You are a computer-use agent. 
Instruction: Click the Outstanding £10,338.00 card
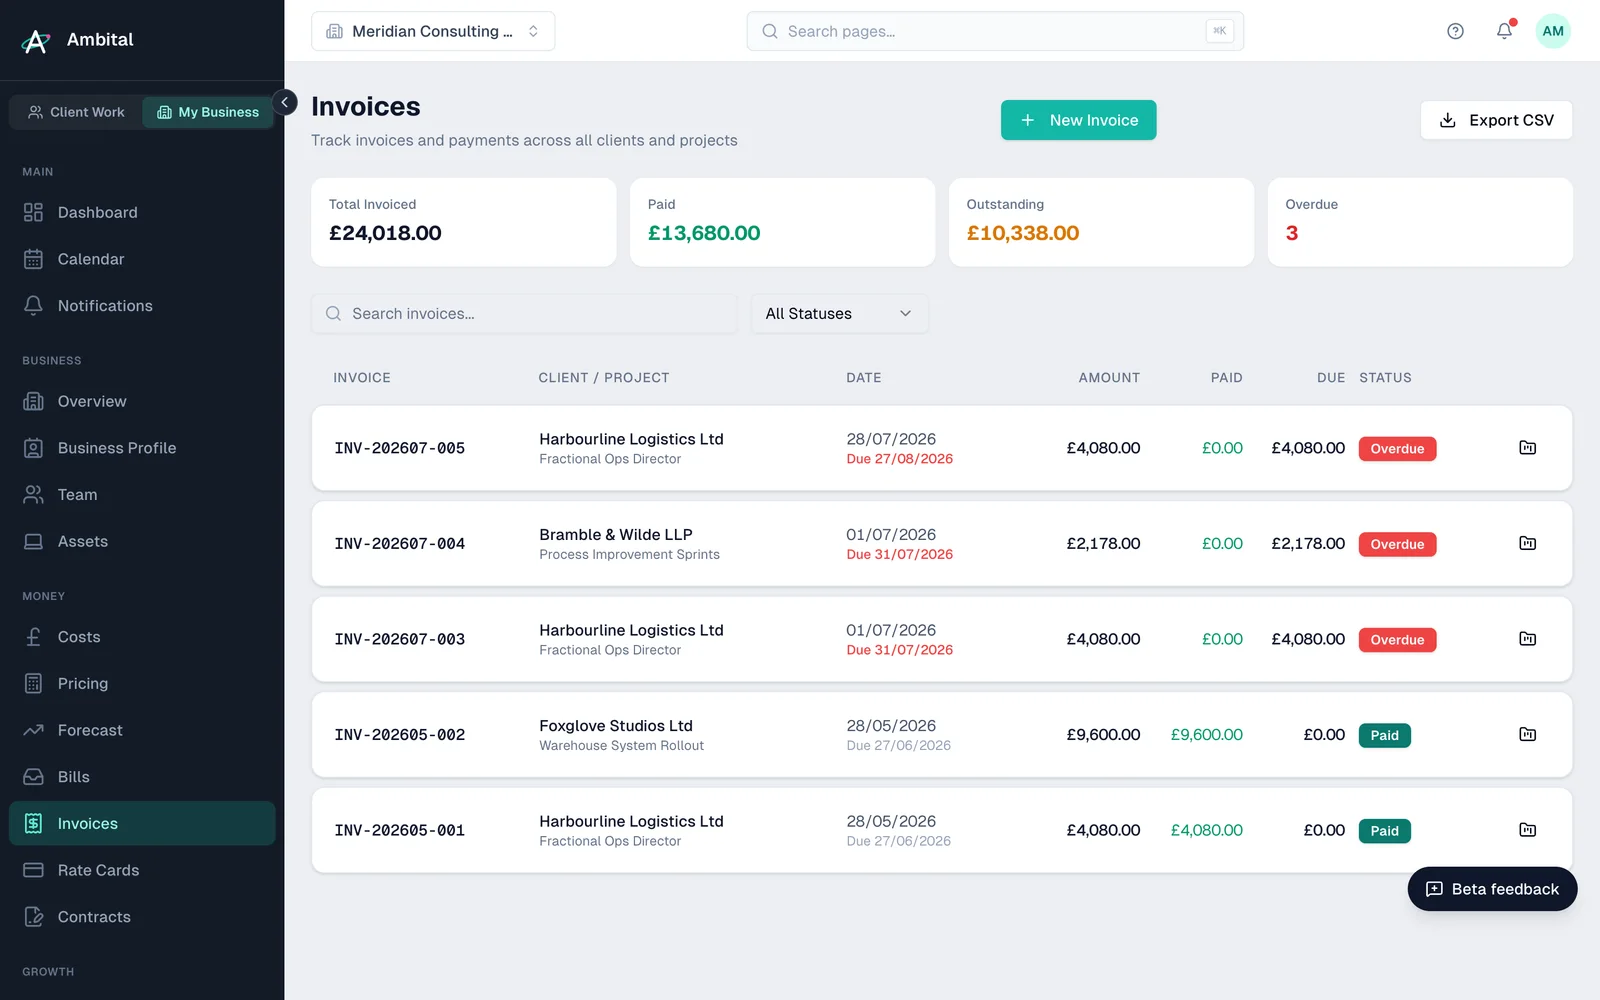1101,222
